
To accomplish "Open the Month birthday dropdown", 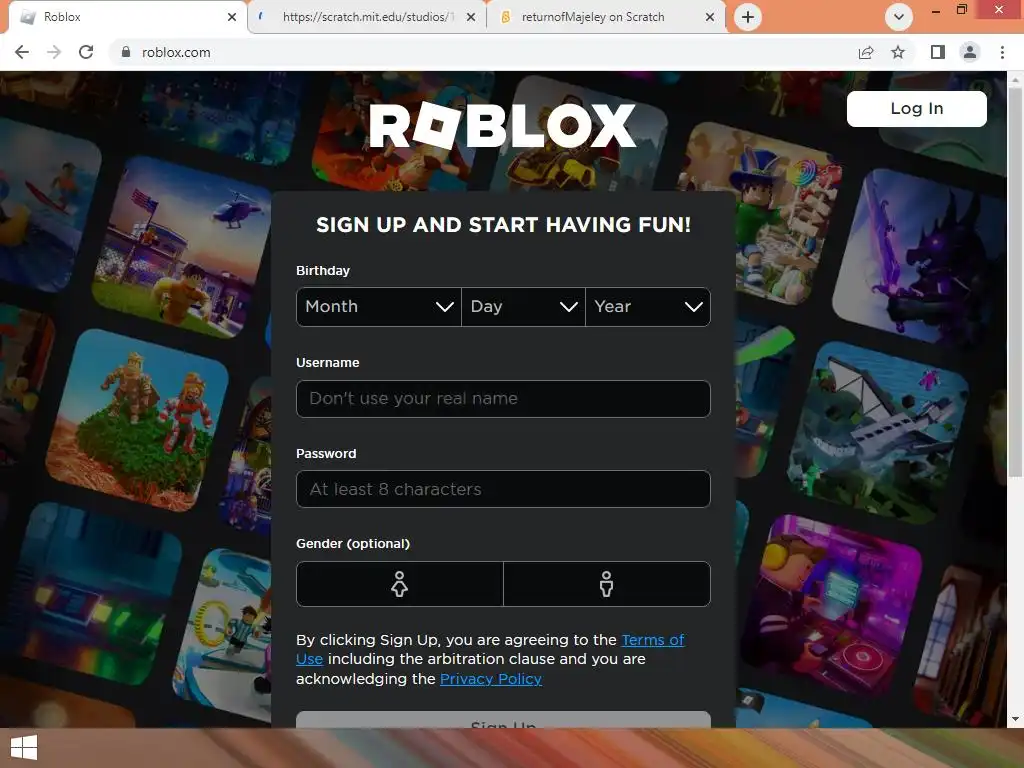I will coord(379,307).
